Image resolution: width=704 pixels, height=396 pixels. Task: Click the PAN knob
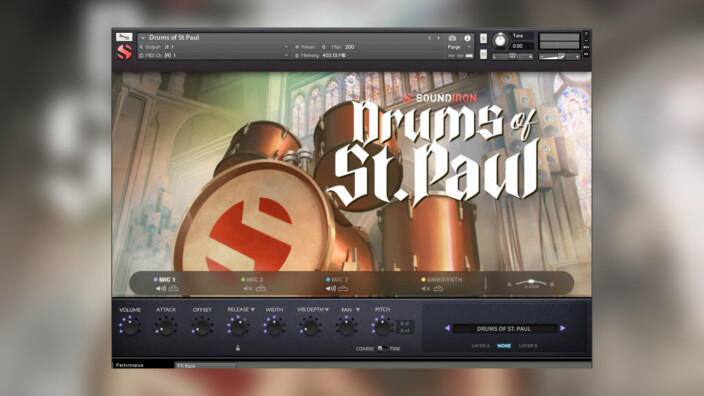(346, 326)
